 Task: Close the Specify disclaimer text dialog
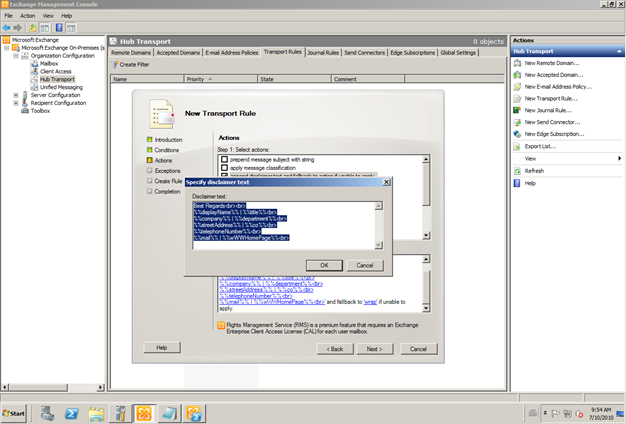tap(386, 182)
